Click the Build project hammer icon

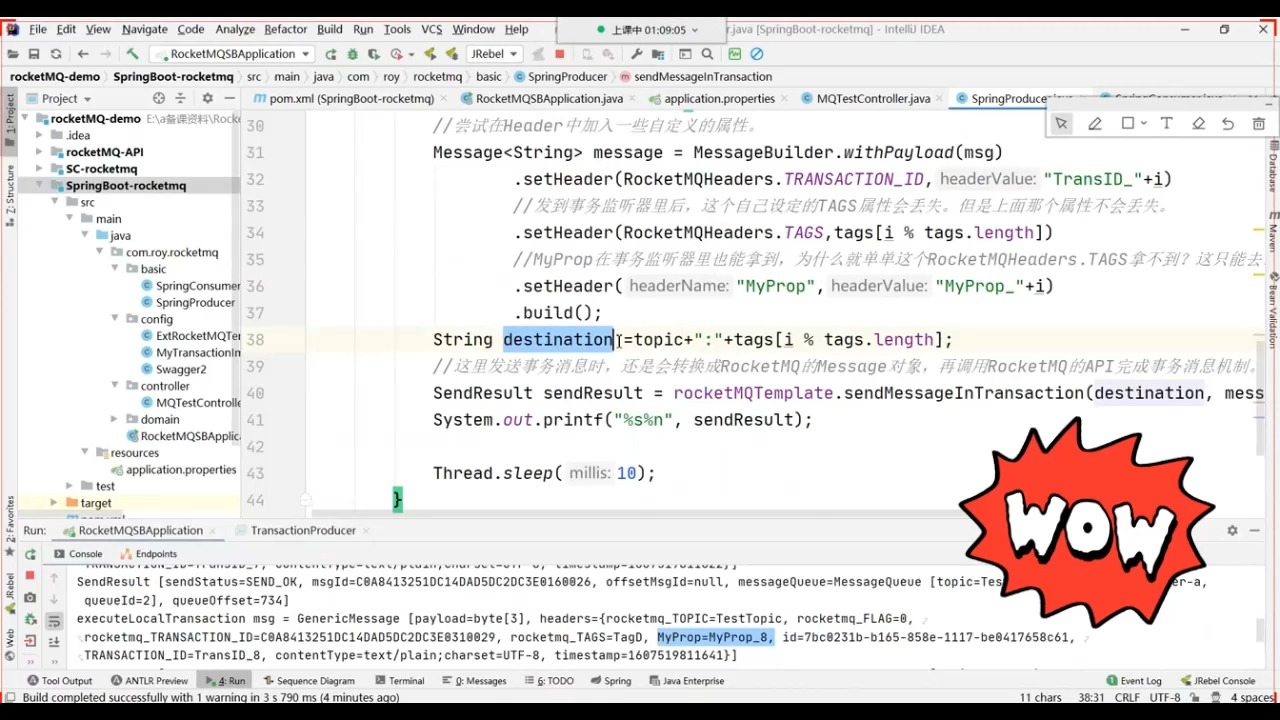pos(132,54)
